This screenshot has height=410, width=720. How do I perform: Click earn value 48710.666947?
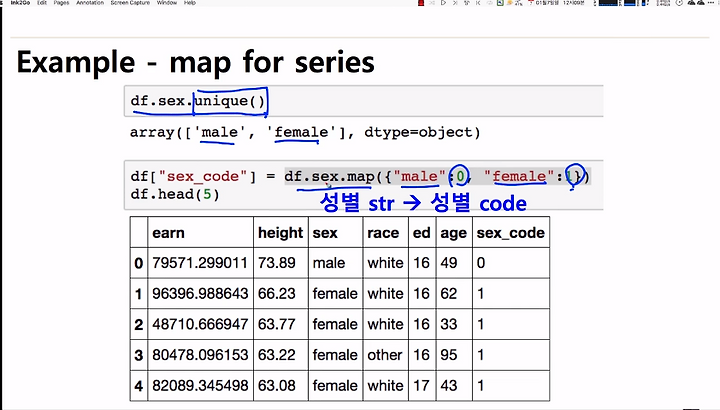click(200, 324)
